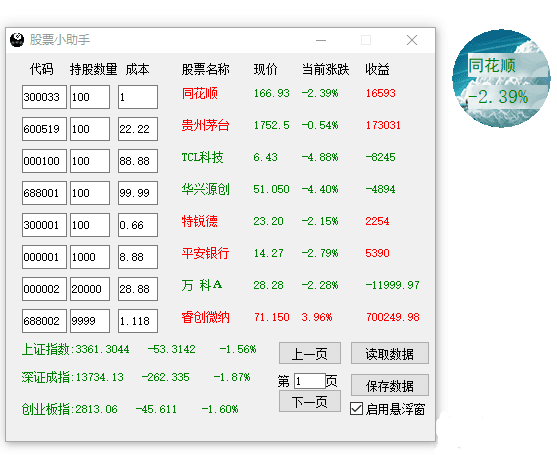Click the 读取数据 button
Viewport: 557px width, 464px height.
(390, 353)
